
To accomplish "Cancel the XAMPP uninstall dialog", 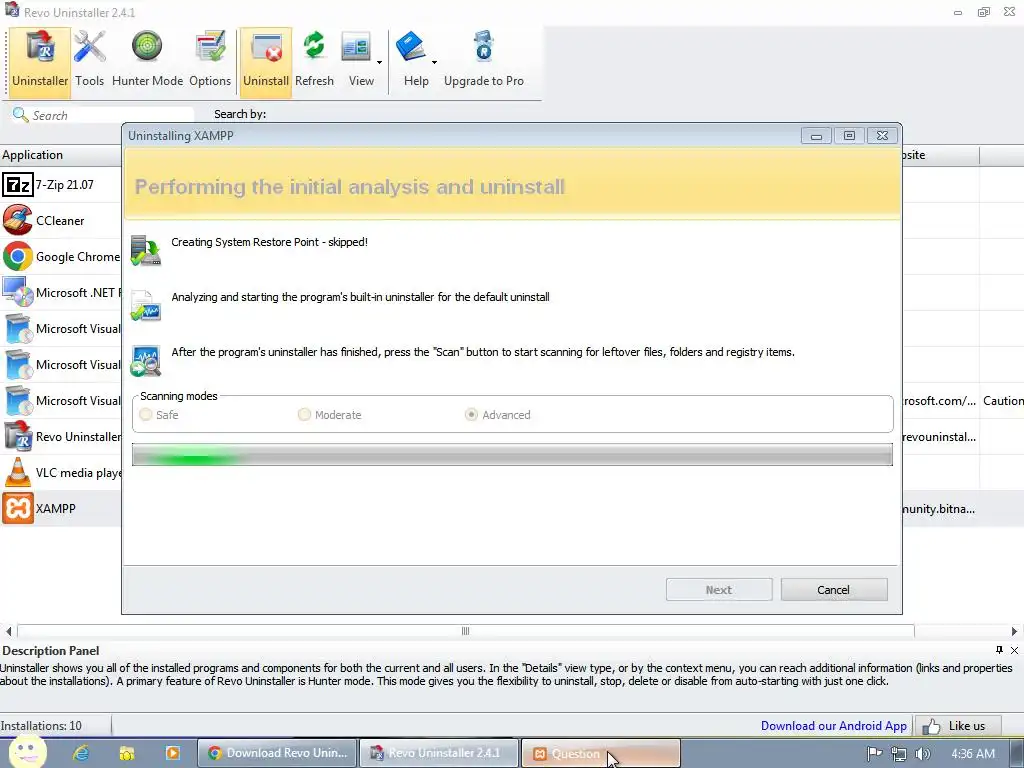I will (834, 590).
